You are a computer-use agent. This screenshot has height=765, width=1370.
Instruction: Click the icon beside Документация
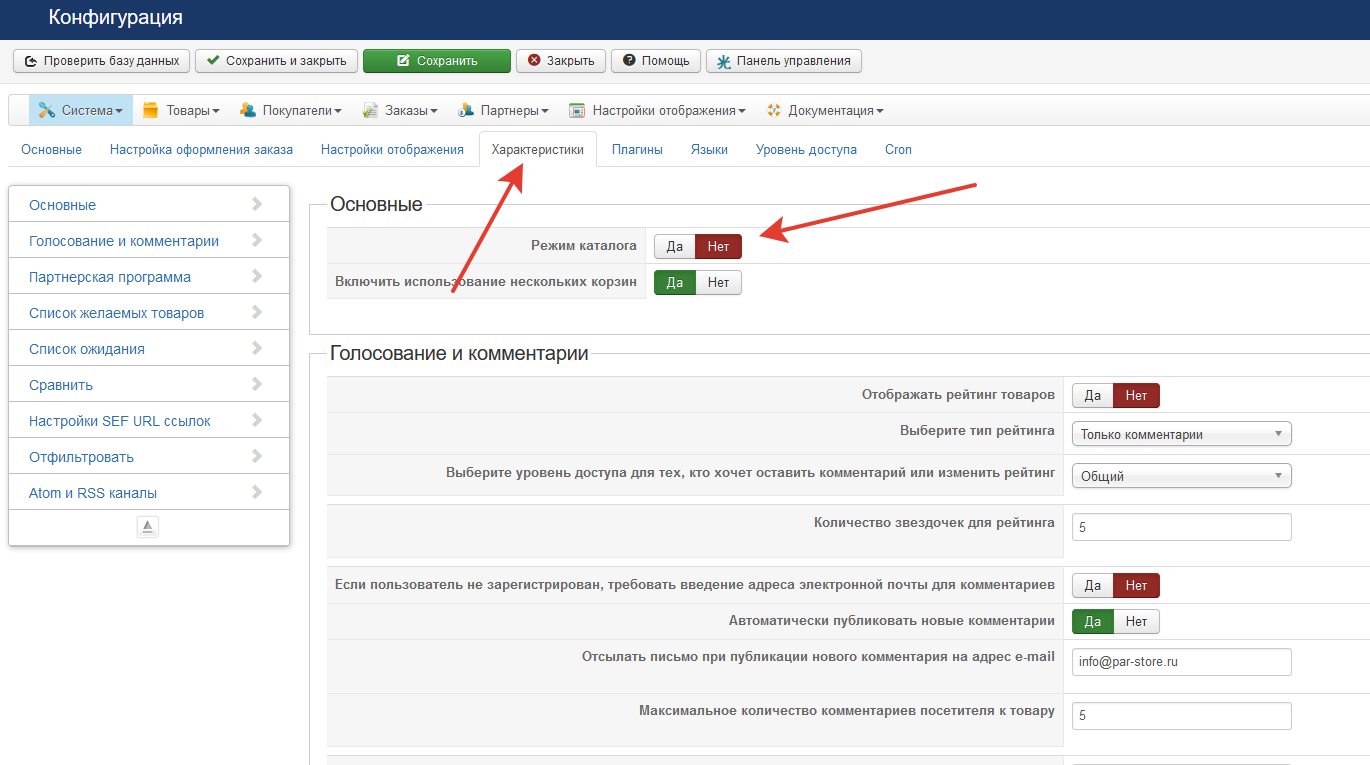(773, 110)
